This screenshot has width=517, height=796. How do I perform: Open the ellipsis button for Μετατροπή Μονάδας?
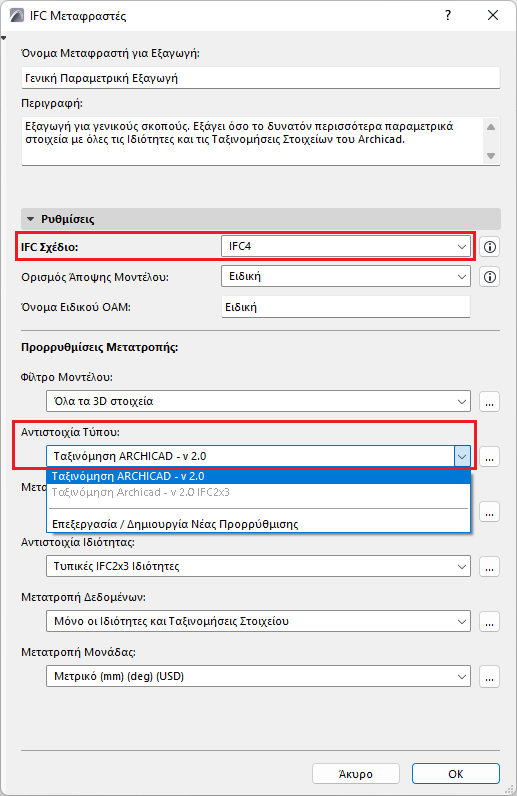[490, 677]
